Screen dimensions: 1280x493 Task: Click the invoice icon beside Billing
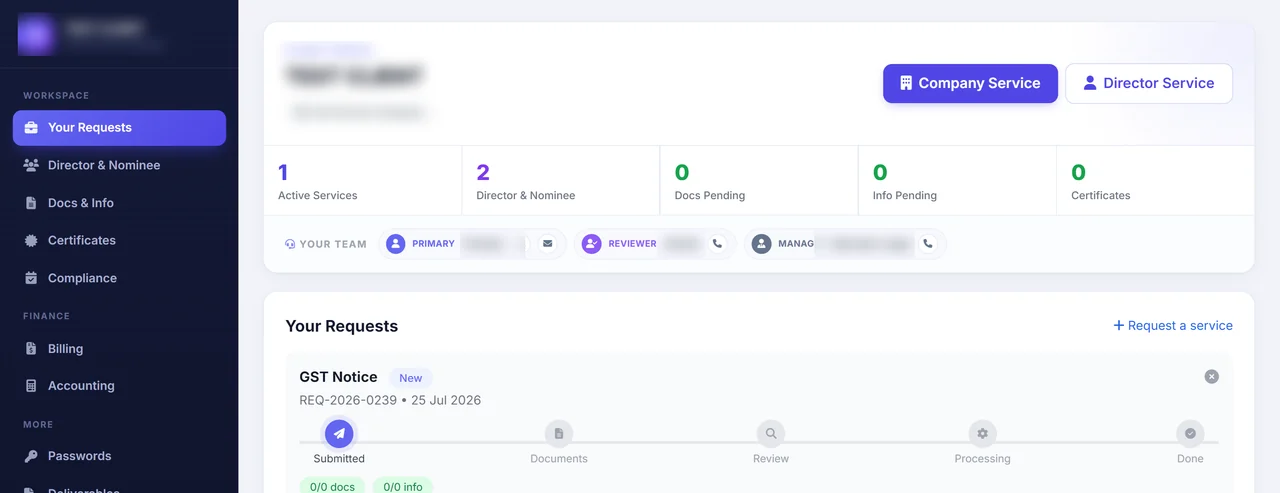coord(31,349)
